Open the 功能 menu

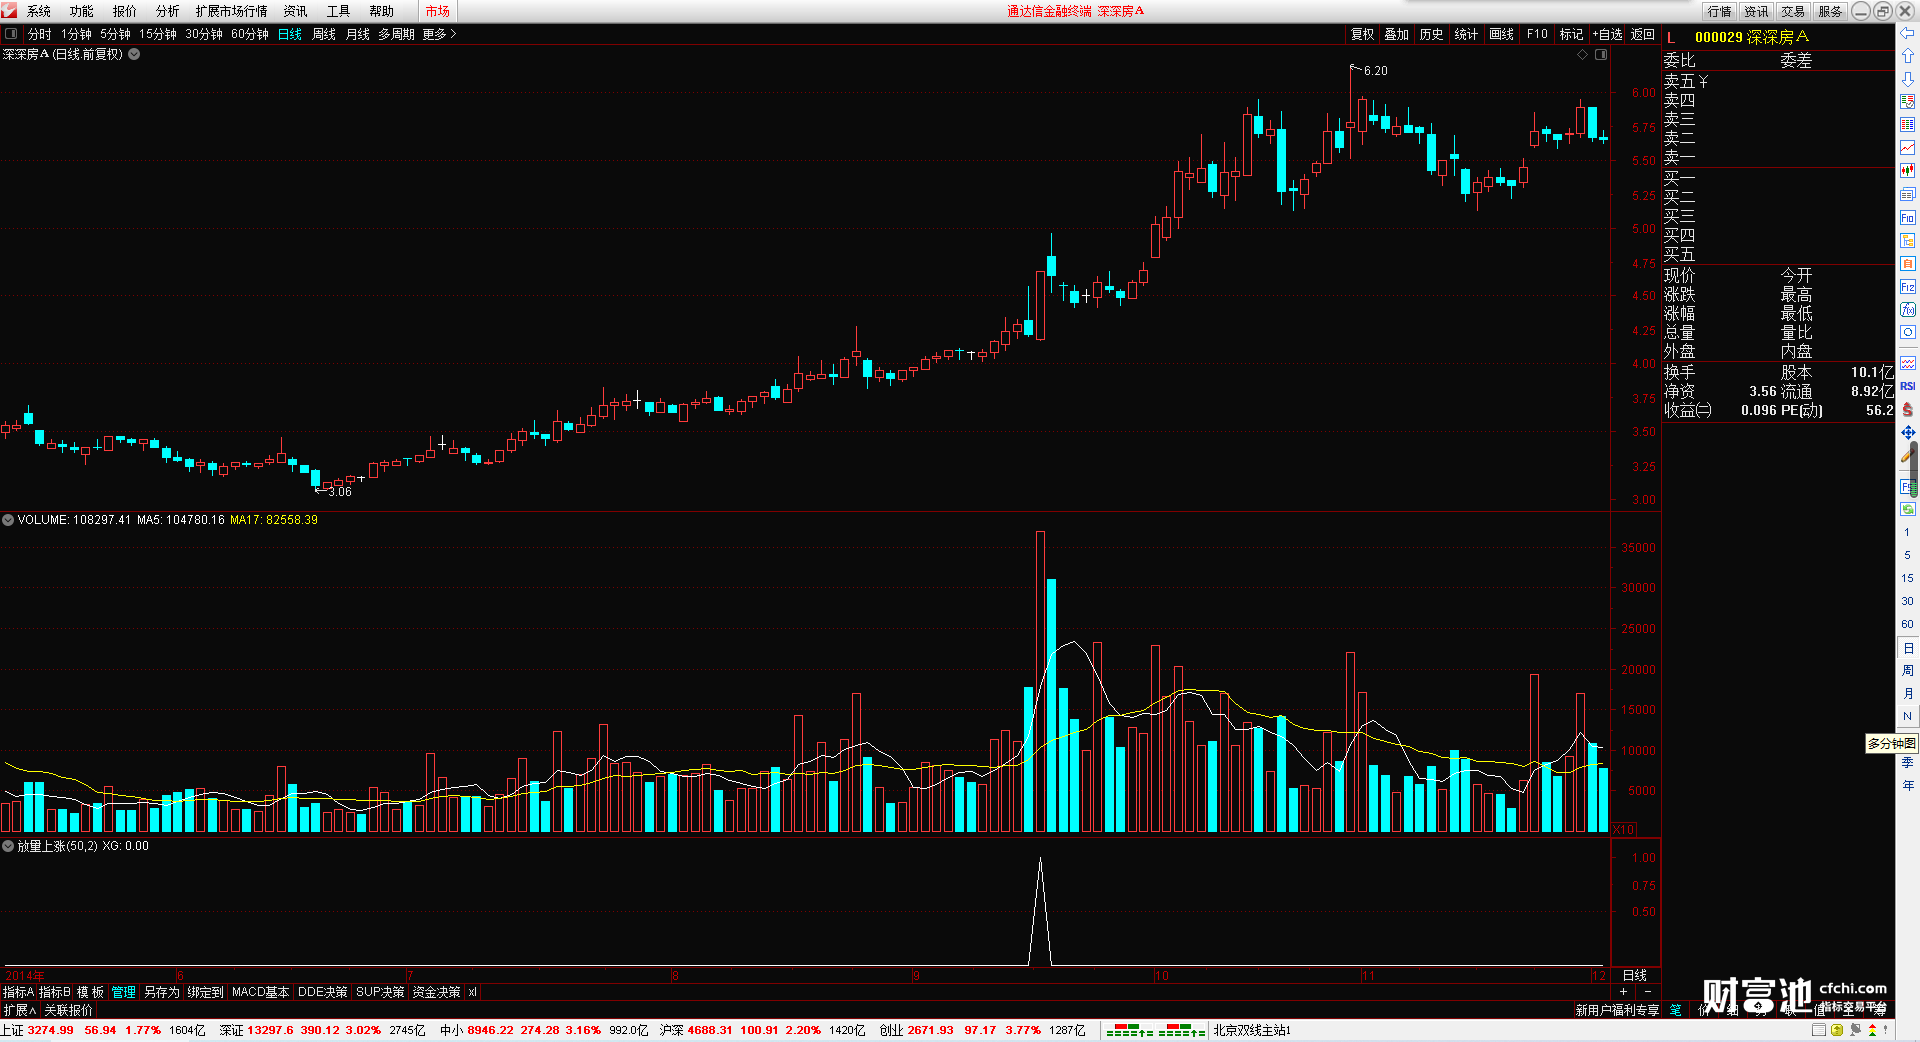[82, 11]
